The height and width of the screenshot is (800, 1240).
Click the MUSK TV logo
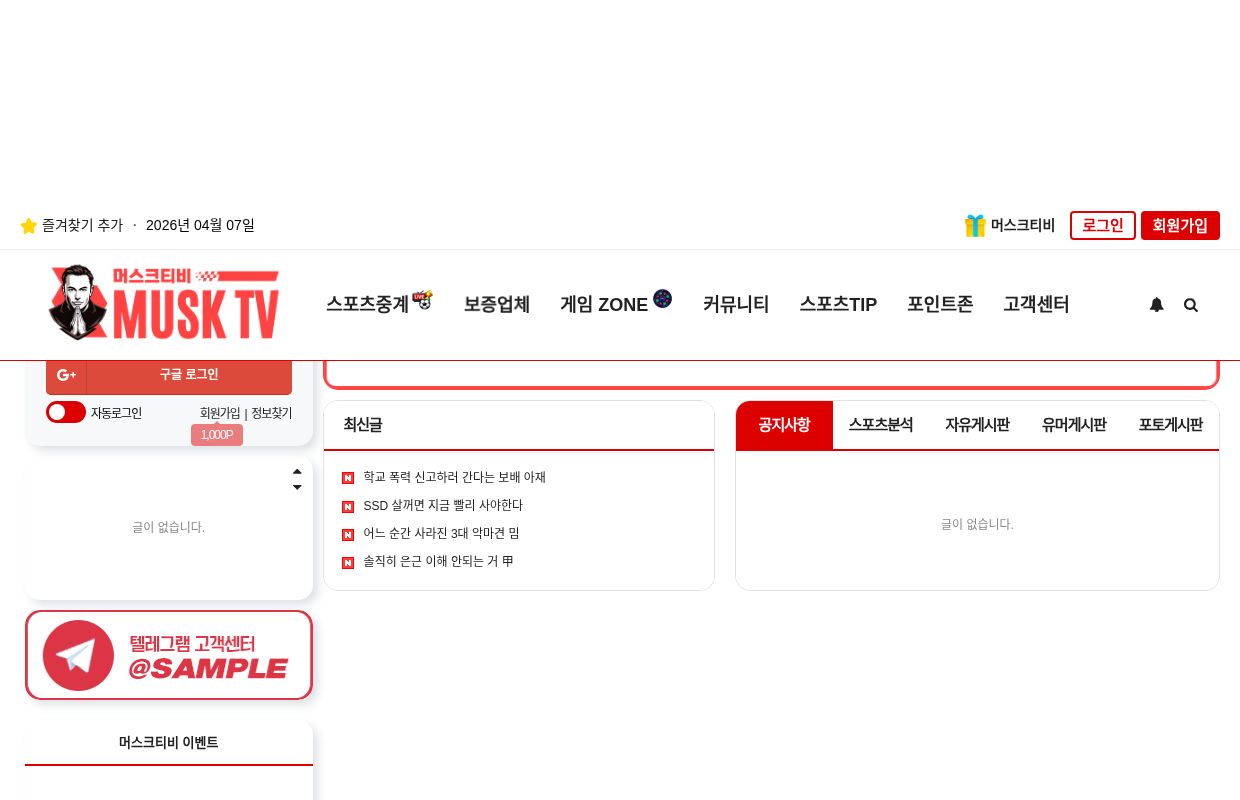pyautogui.click(x=163, y=303)
